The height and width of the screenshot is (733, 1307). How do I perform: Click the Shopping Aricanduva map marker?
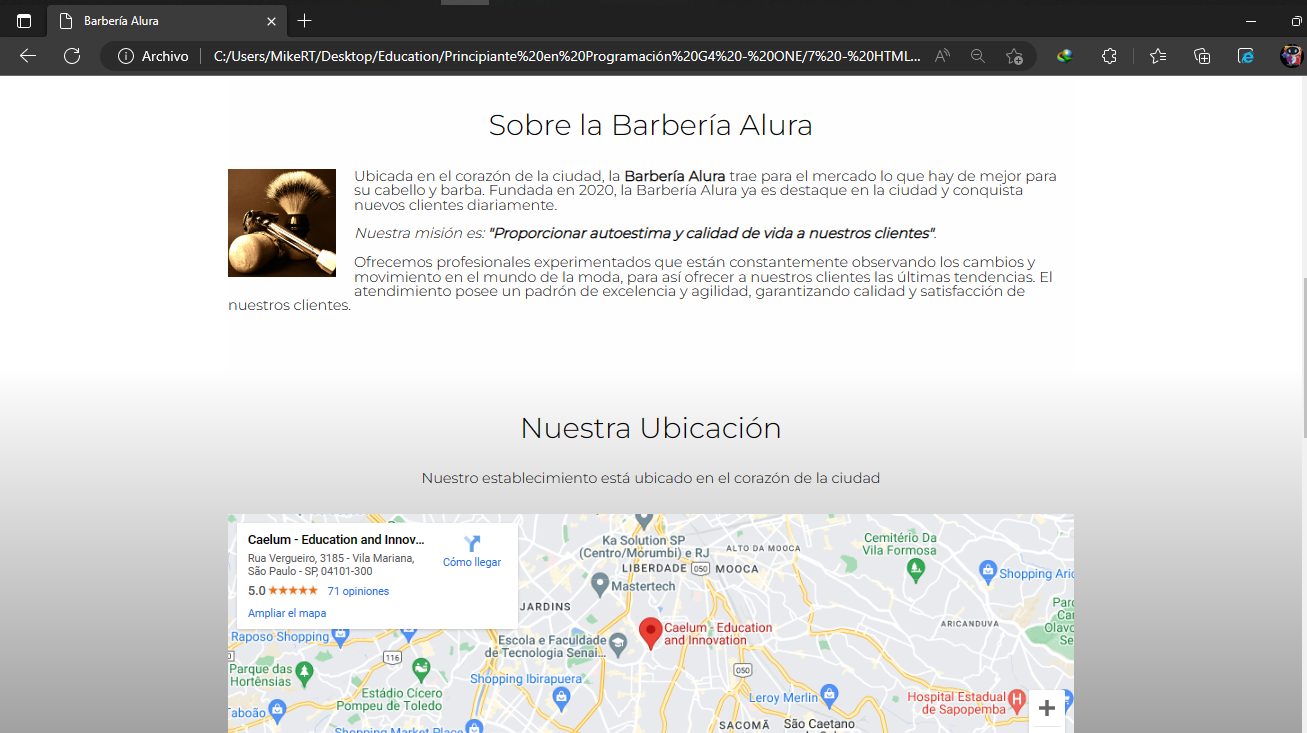pos(988,571)
